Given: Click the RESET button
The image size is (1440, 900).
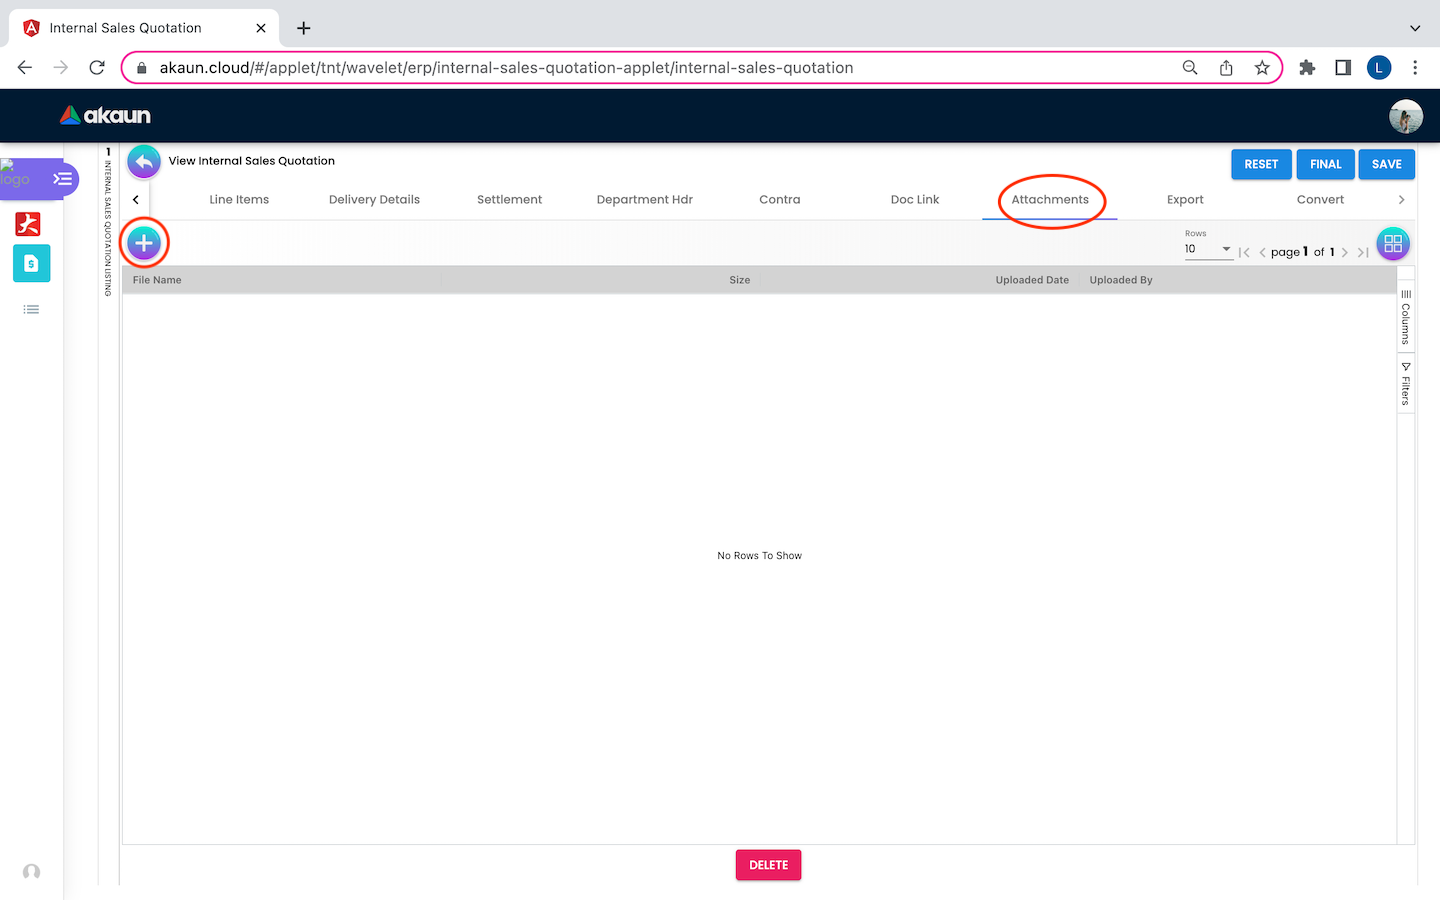Looking at the screenshot, I should [x=1261, y=164].
